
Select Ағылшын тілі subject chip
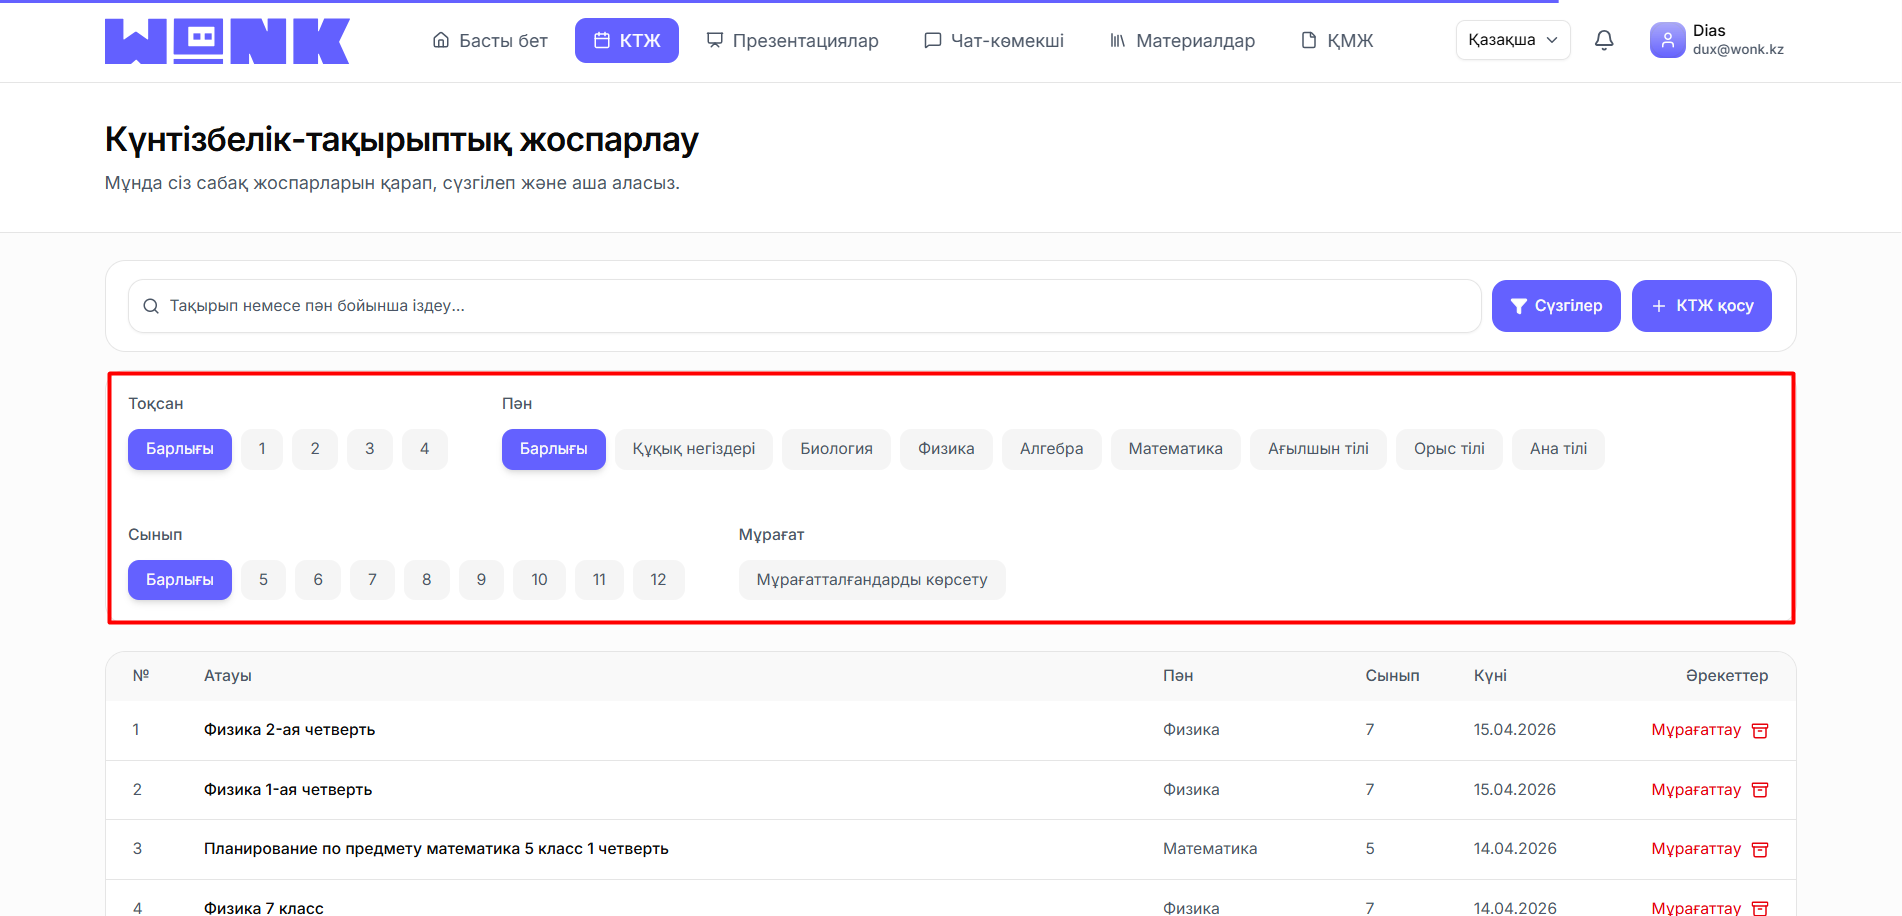point(1317,449)
